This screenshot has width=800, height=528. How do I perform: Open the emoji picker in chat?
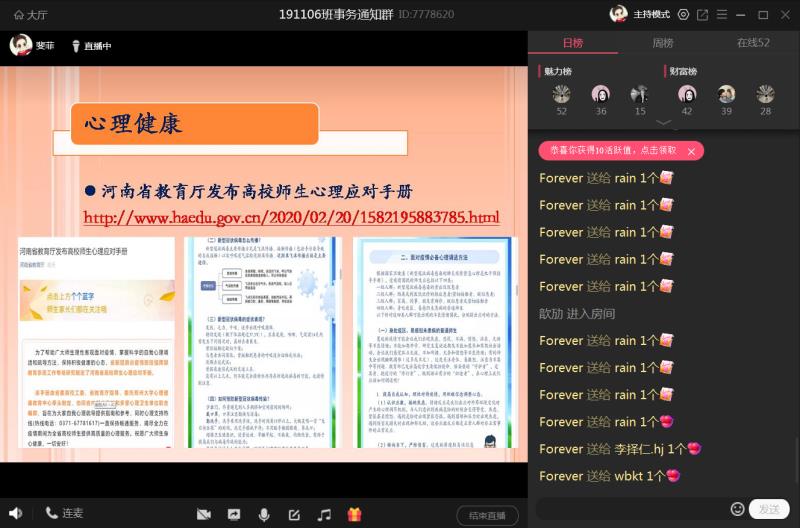(737, 509)
